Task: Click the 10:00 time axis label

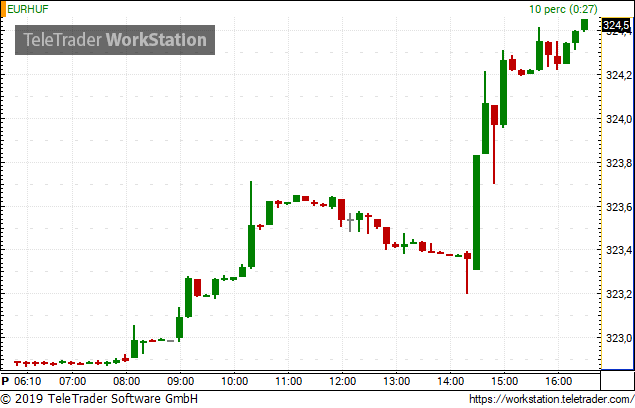Action: 234,381
